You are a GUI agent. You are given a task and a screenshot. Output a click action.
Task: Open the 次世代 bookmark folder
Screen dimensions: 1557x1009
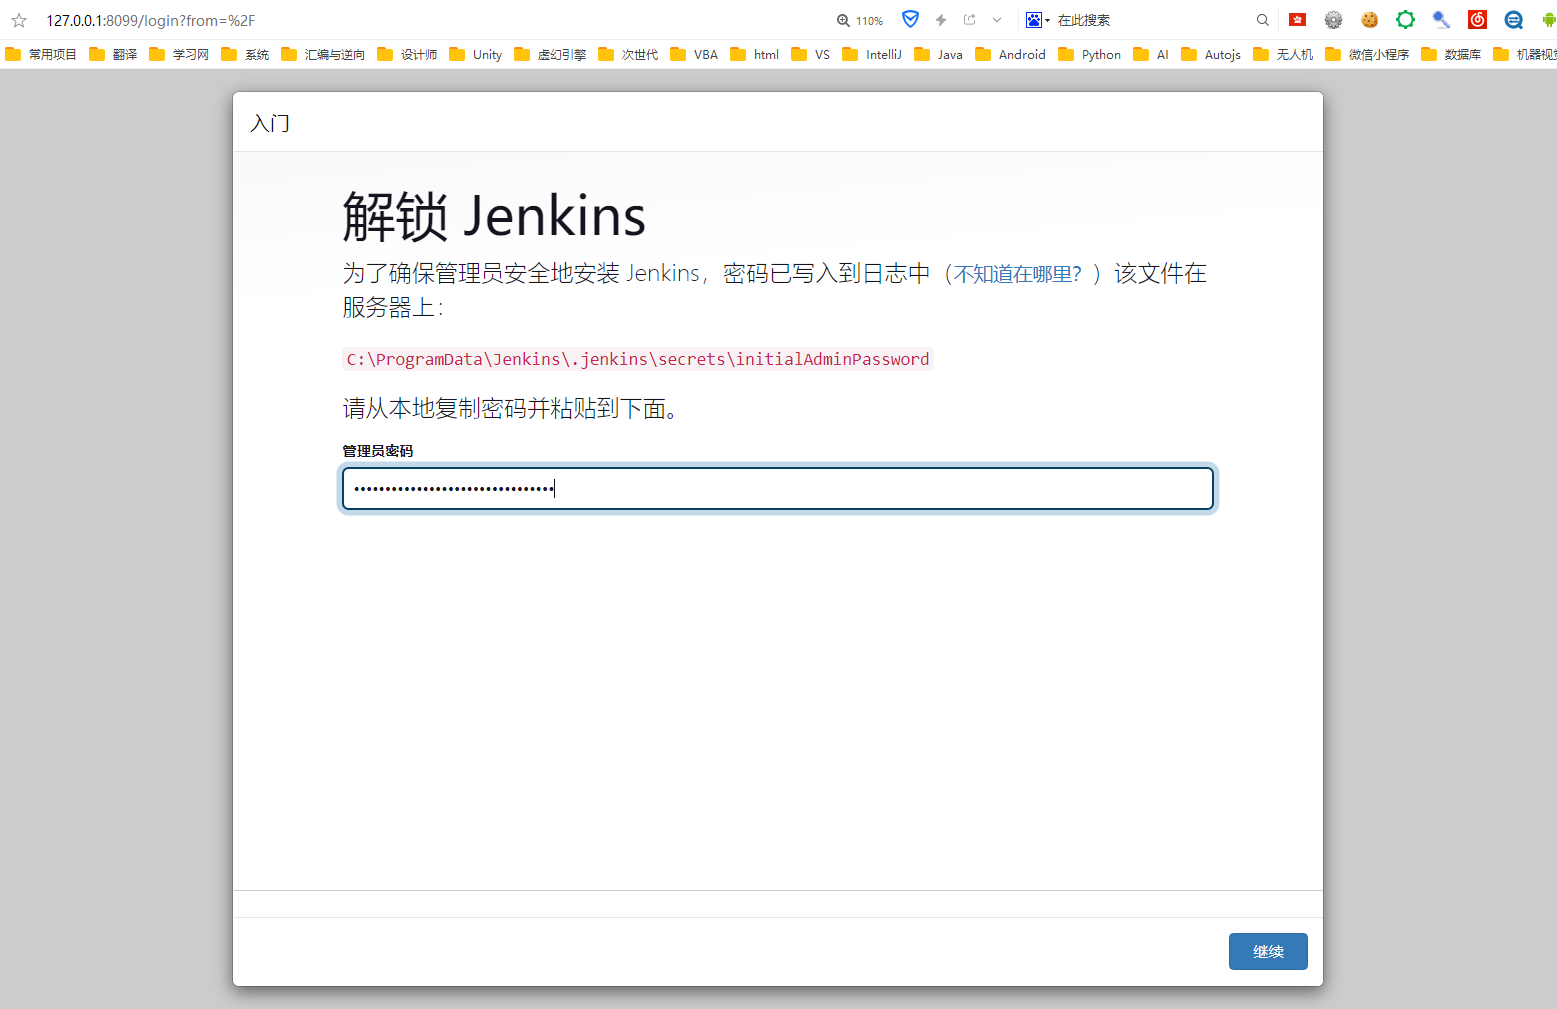point(628,54)
